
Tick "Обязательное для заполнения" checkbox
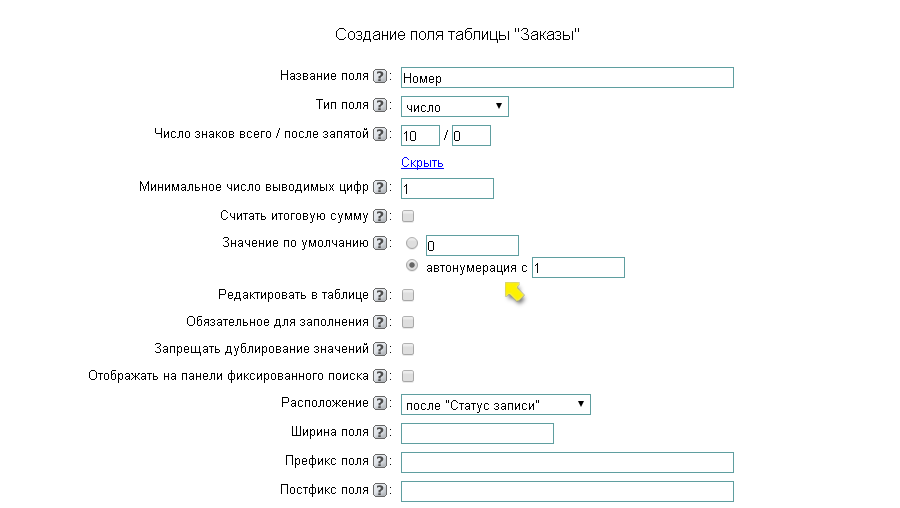408,322
